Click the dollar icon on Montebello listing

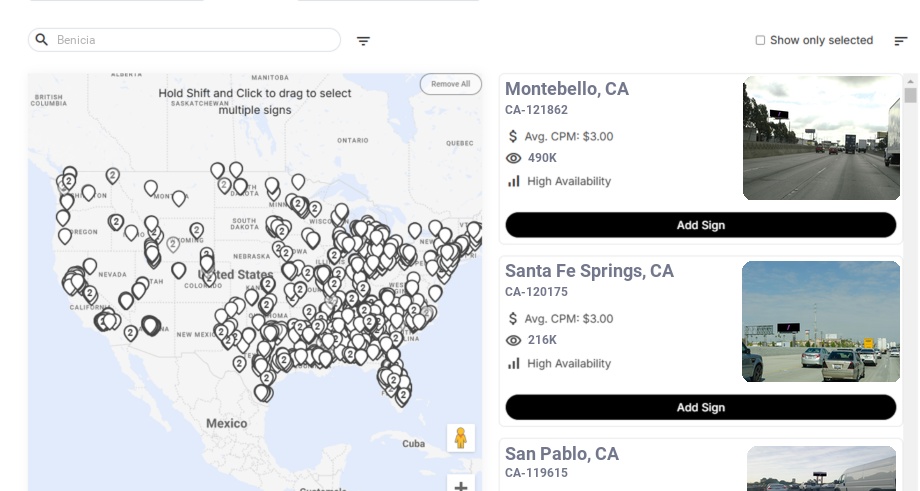(x=514, y=136)
